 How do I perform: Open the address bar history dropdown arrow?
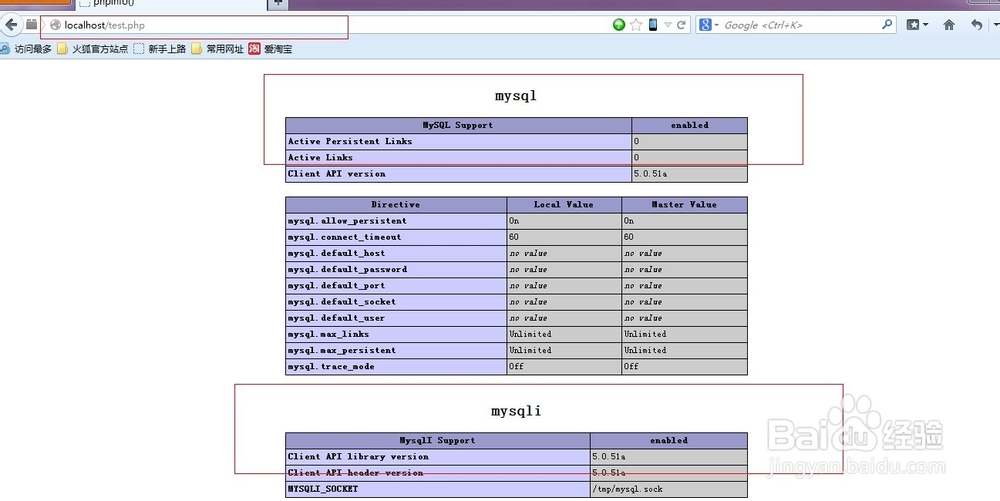tap(668, 25)
